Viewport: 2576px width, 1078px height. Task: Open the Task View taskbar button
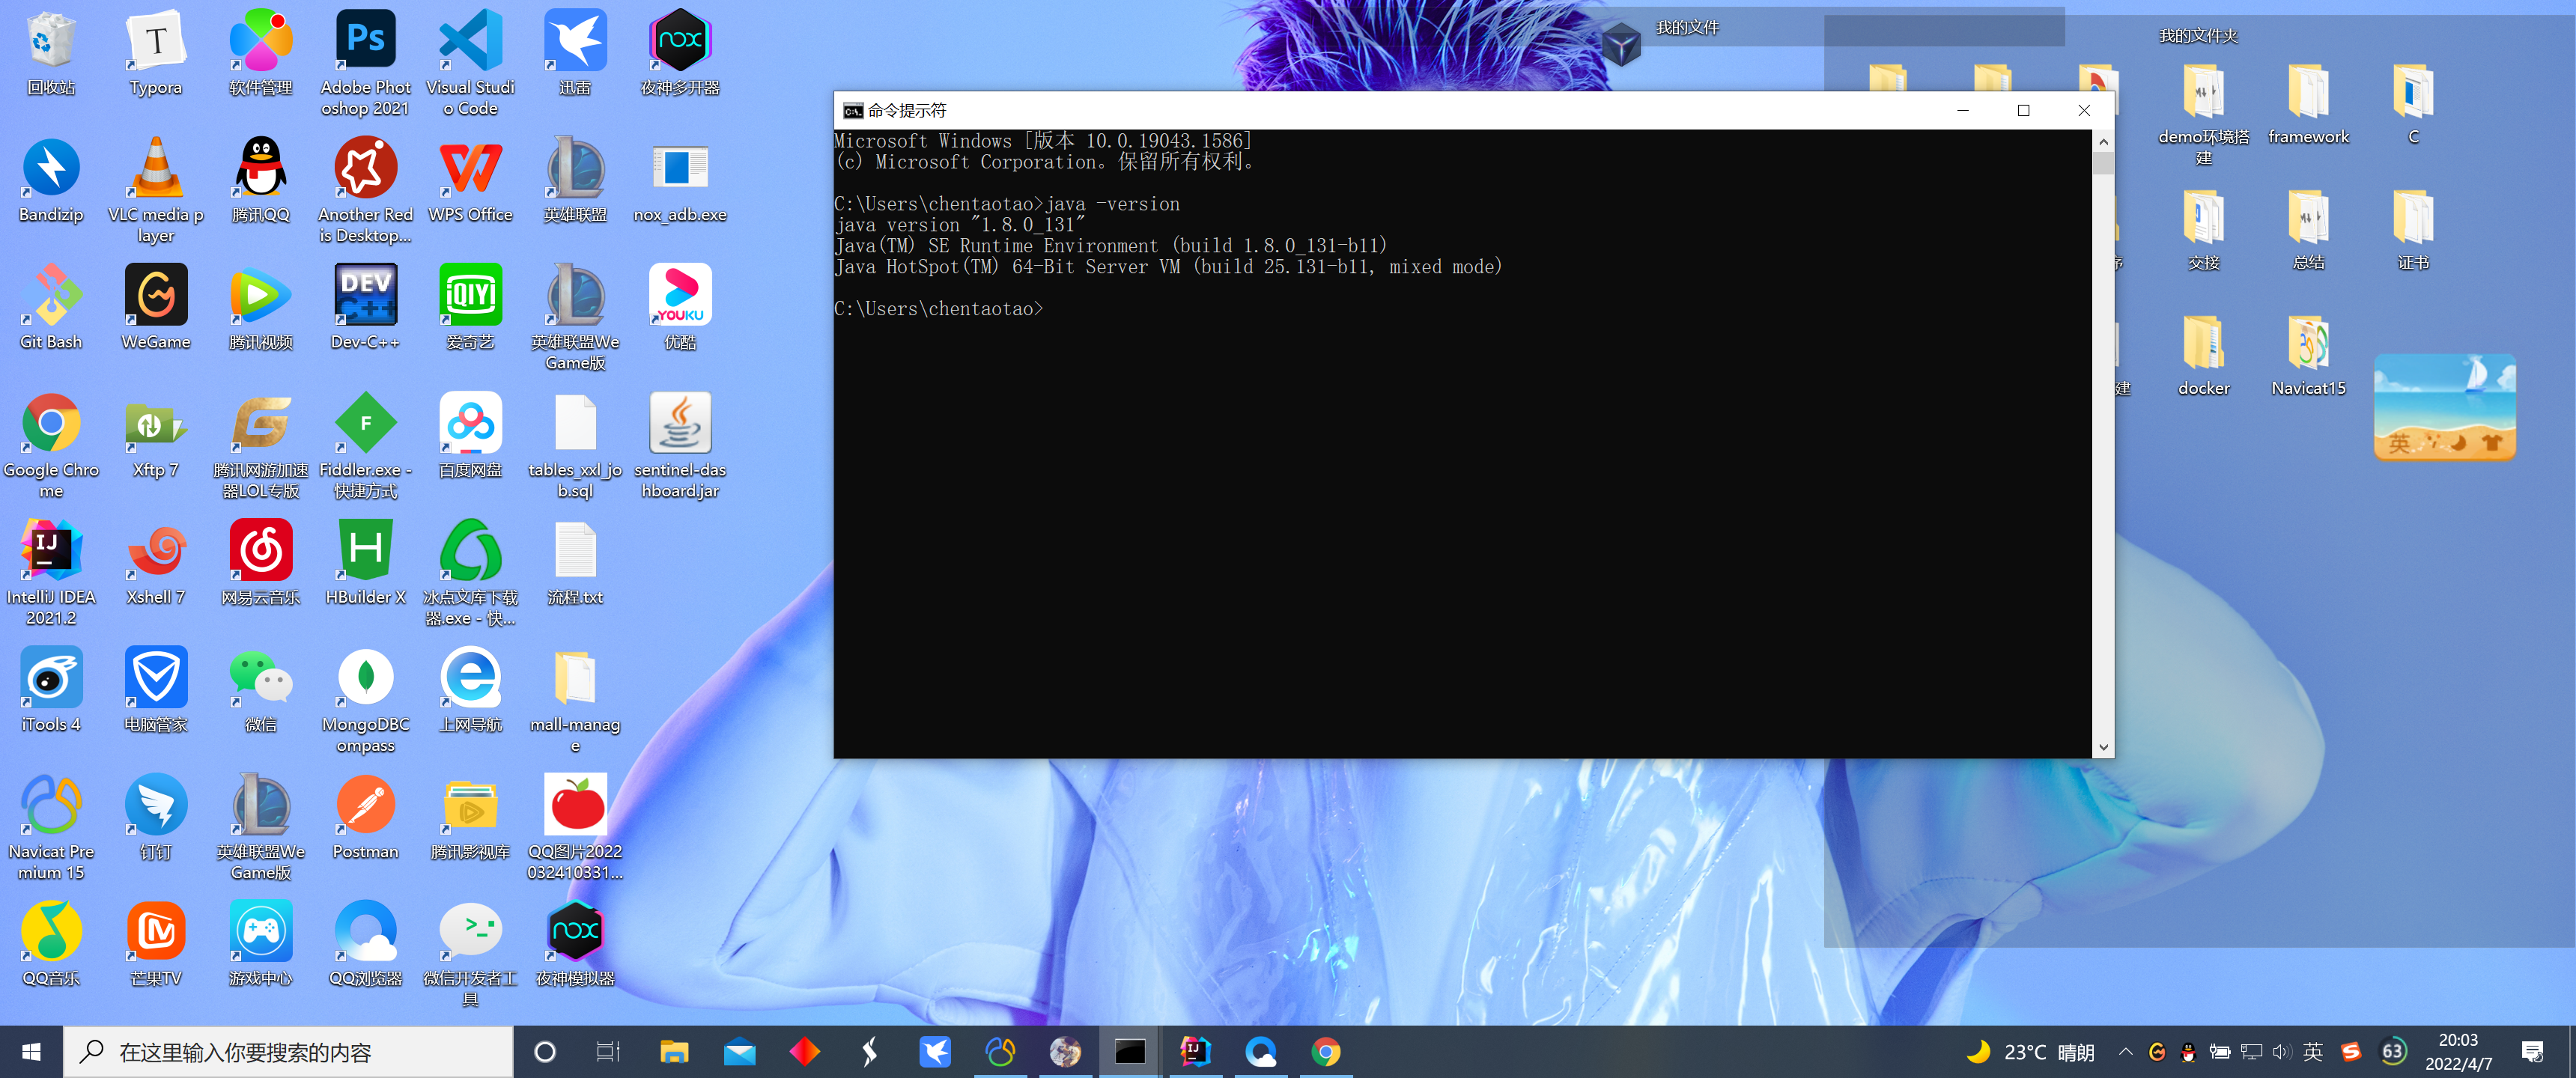tap(608, 1052)
